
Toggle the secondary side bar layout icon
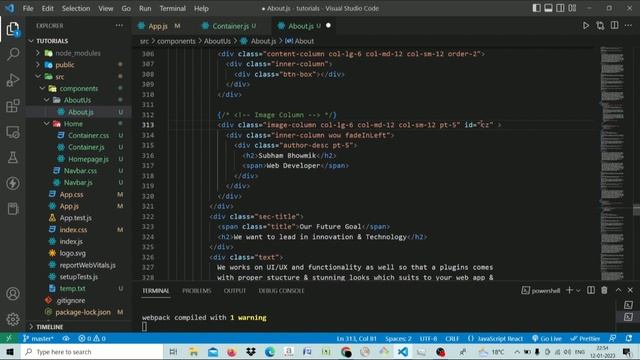click(x=560, y=8)
